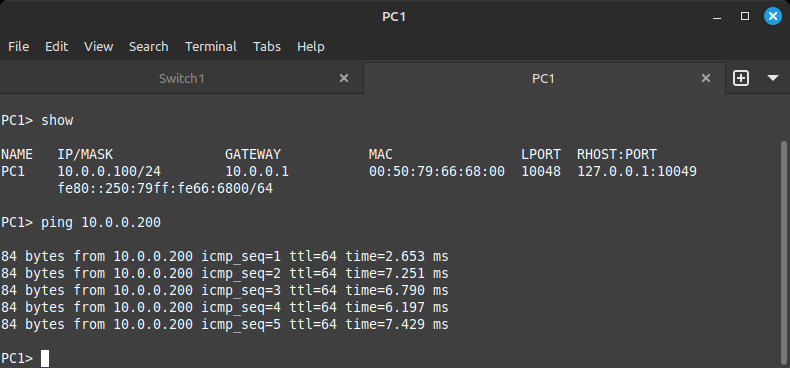
Task: Open the Help menu
Action: [310, 46]
